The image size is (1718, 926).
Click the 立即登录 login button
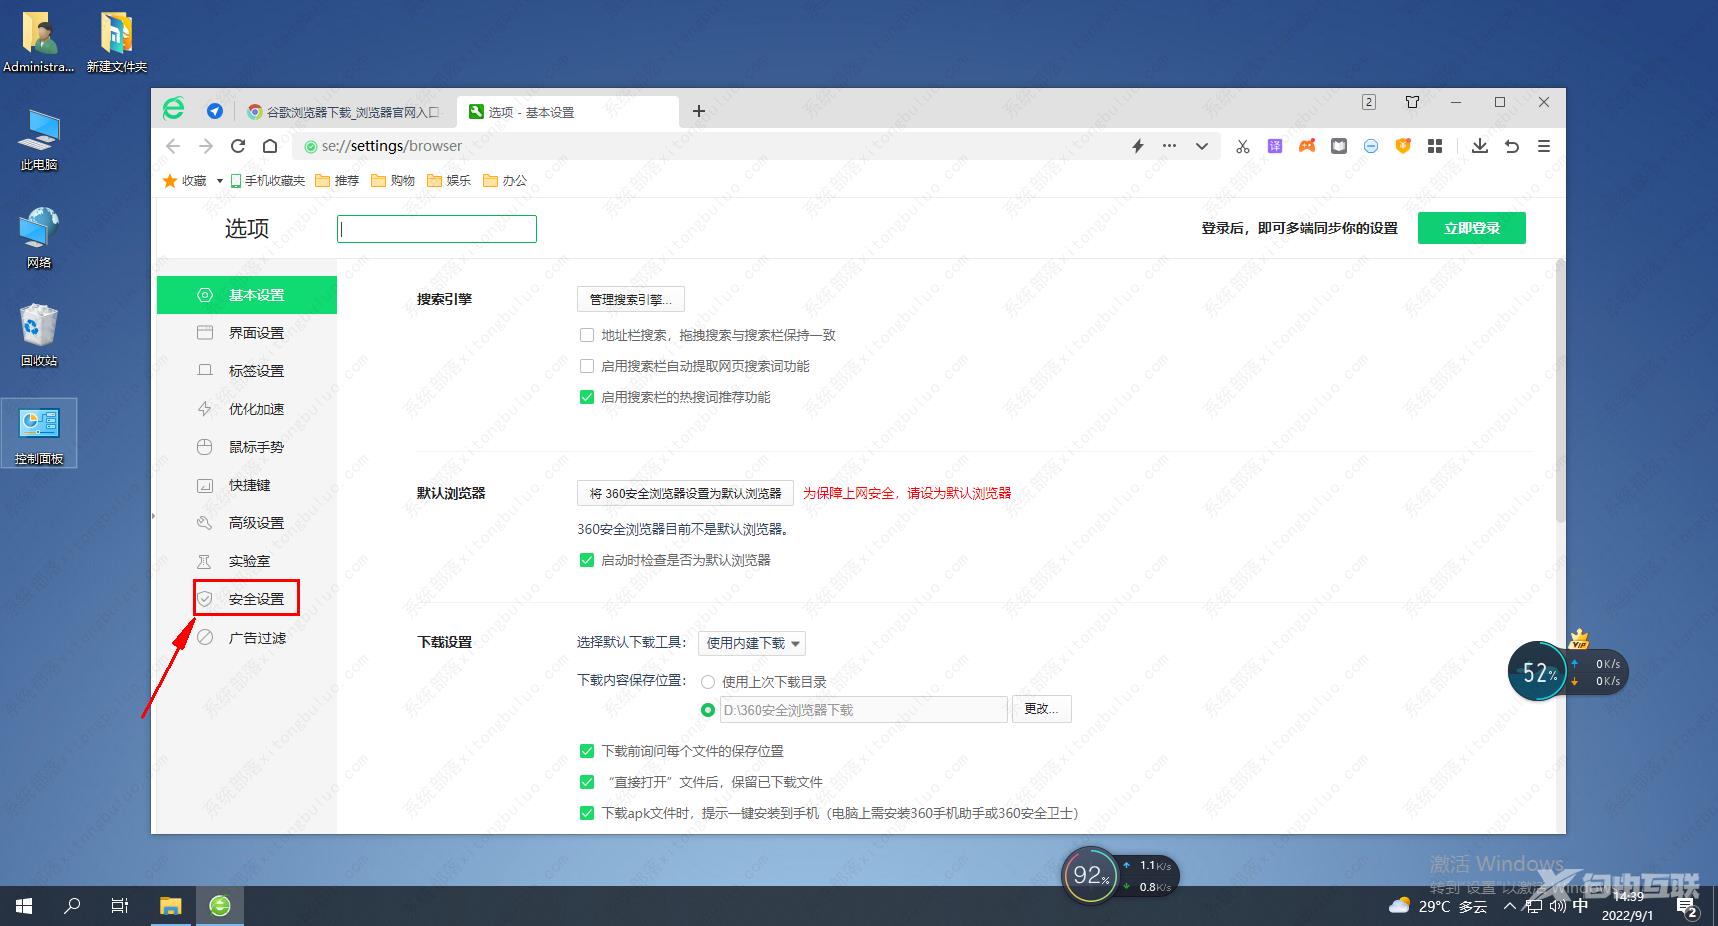1472,228
